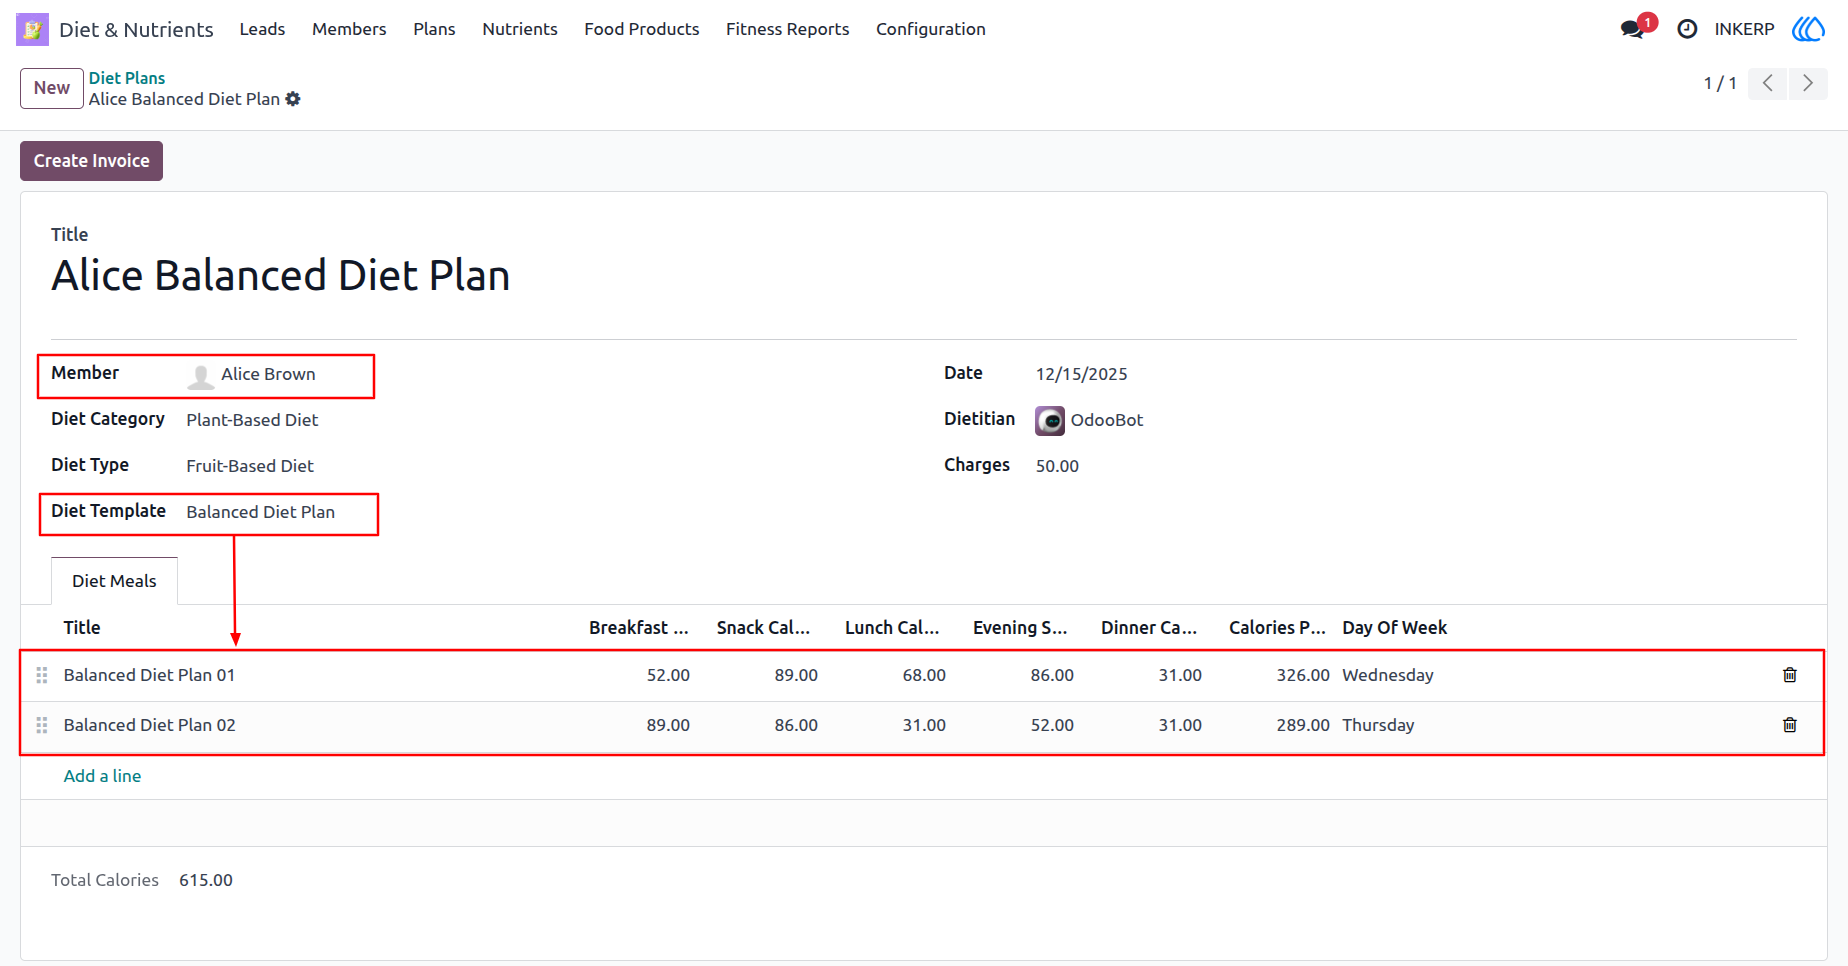Click the Create Invoice button
This screenshot has width=1848, height=966.
[91, 161]
